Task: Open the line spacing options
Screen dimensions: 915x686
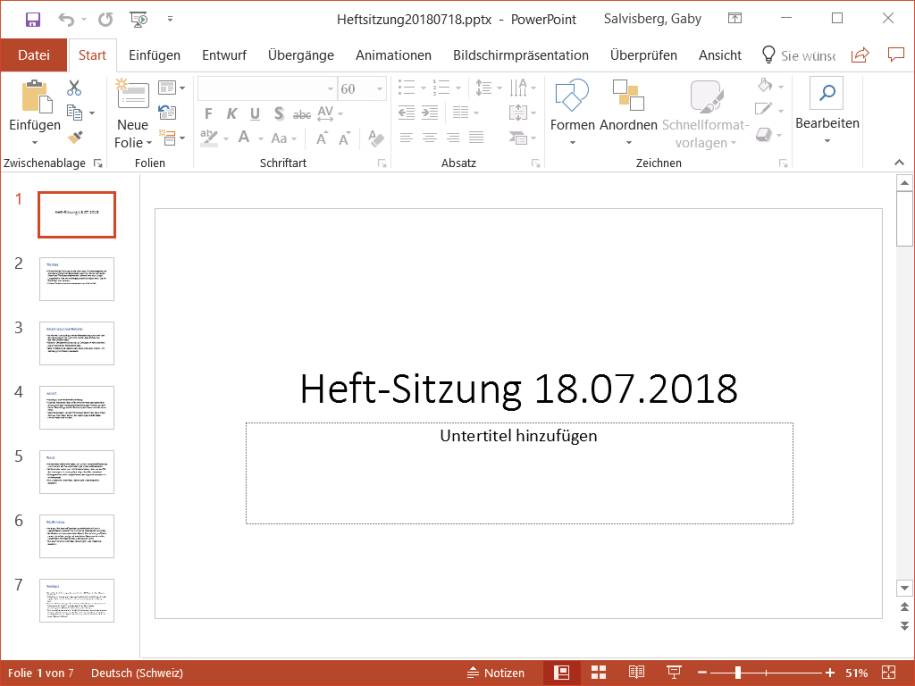Action: pyautogui.click(x=488, y=88)
